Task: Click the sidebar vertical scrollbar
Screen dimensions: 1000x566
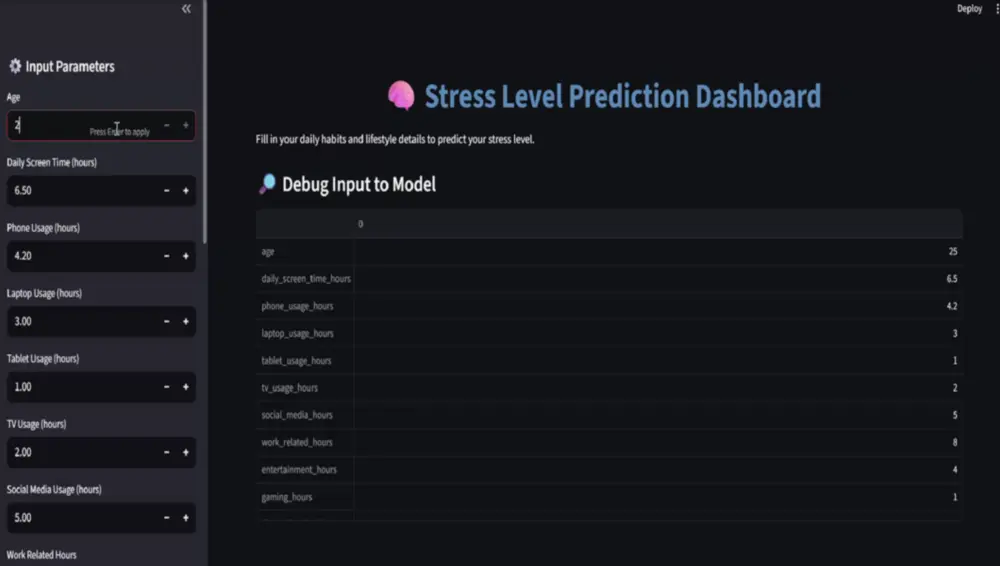Action: point(205,120)
